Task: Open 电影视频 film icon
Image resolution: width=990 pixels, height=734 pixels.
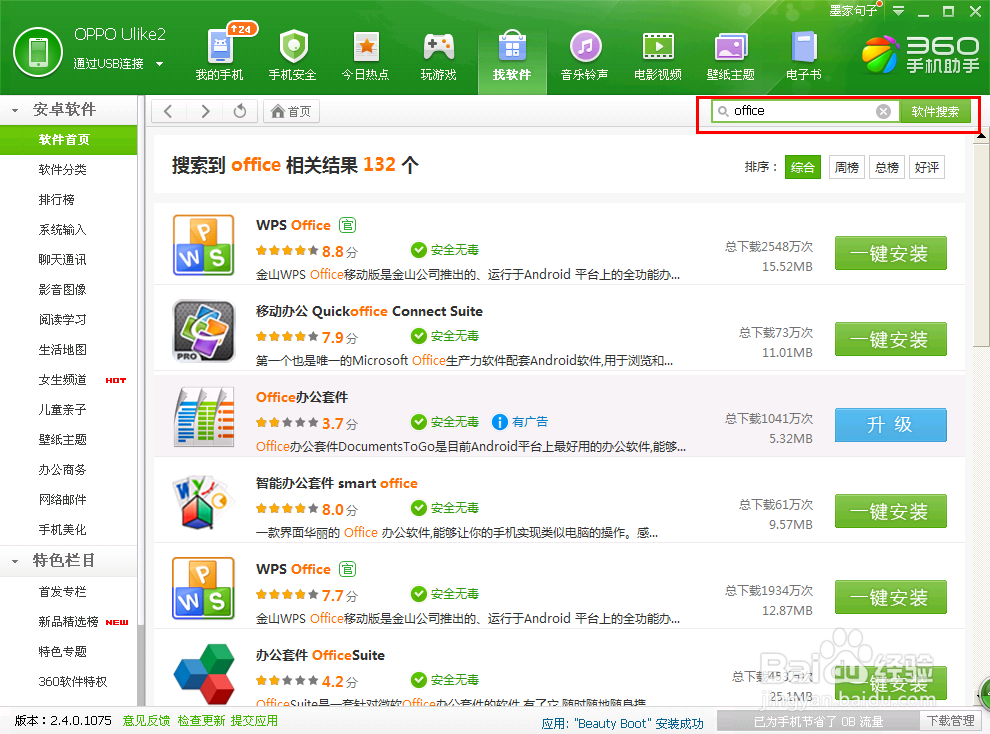Action: point(658,47)
